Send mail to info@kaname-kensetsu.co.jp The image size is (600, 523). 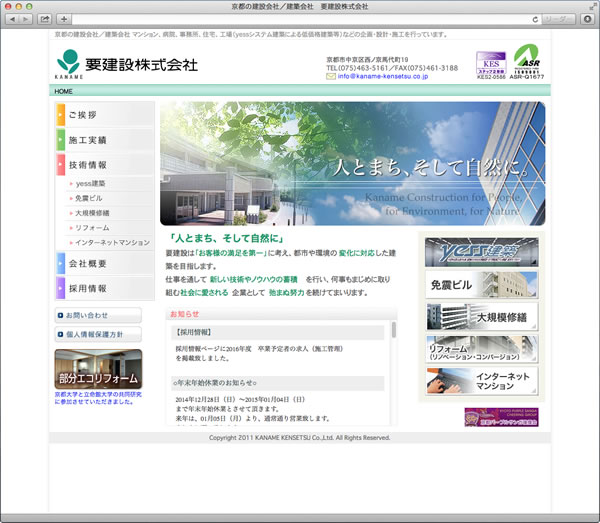click(x=383, y=76)
